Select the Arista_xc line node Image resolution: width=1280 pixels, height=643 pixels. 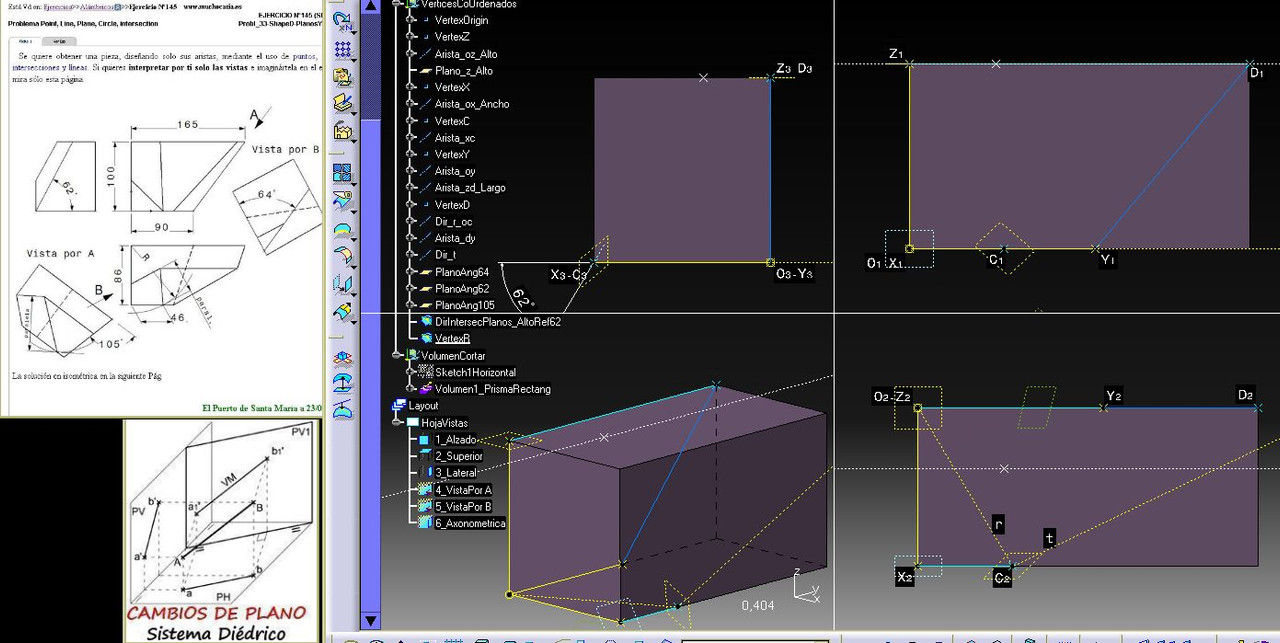tap(455, 138)
